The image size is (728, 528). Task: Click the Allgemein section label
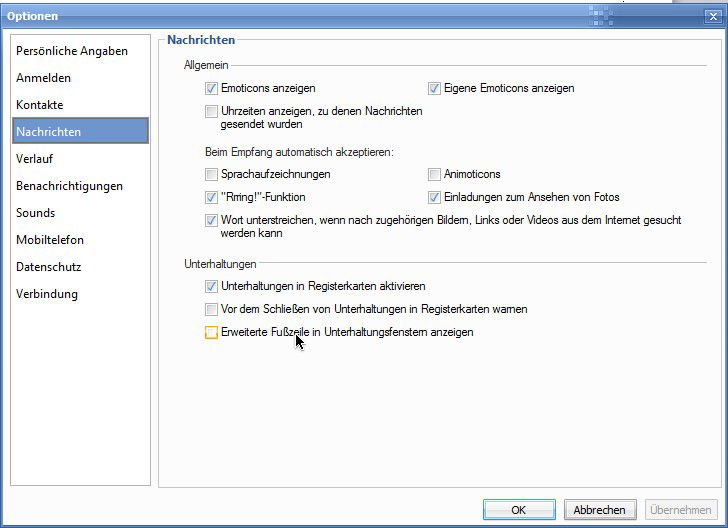[206, 65]
